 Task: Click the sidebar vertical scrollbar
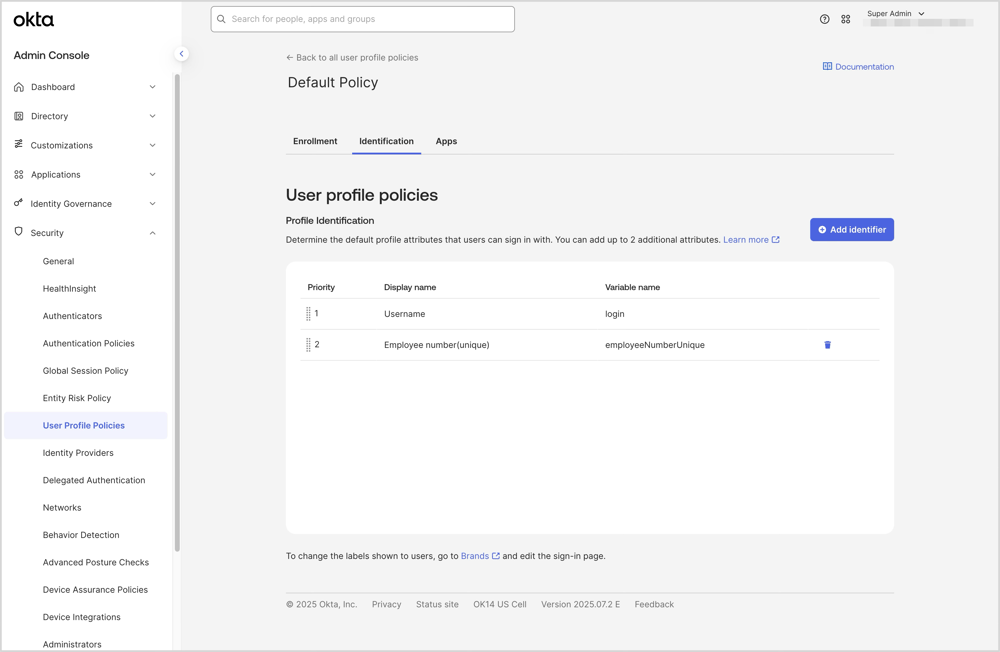pos(177,313)
